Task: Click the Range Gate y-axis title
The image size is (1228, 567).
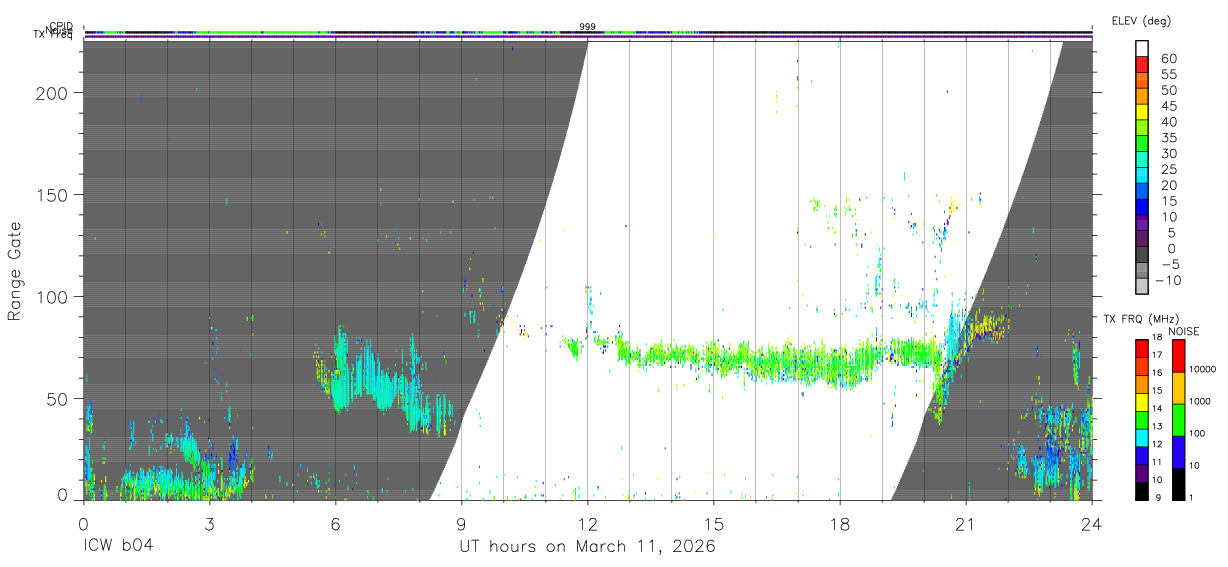Action: click(x=16, y=270)
